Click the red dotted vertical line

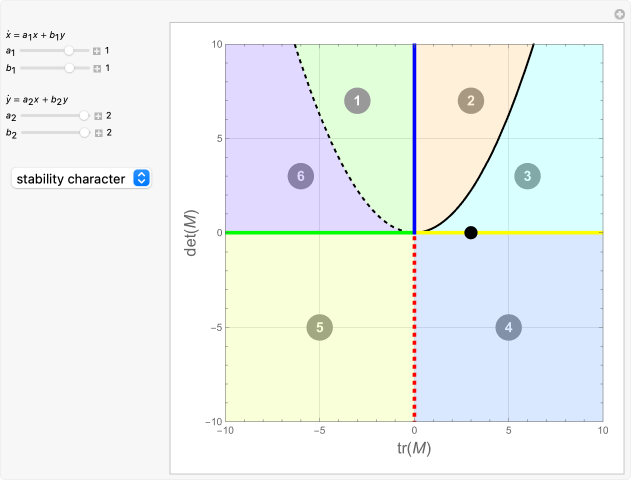coord(414,330)
